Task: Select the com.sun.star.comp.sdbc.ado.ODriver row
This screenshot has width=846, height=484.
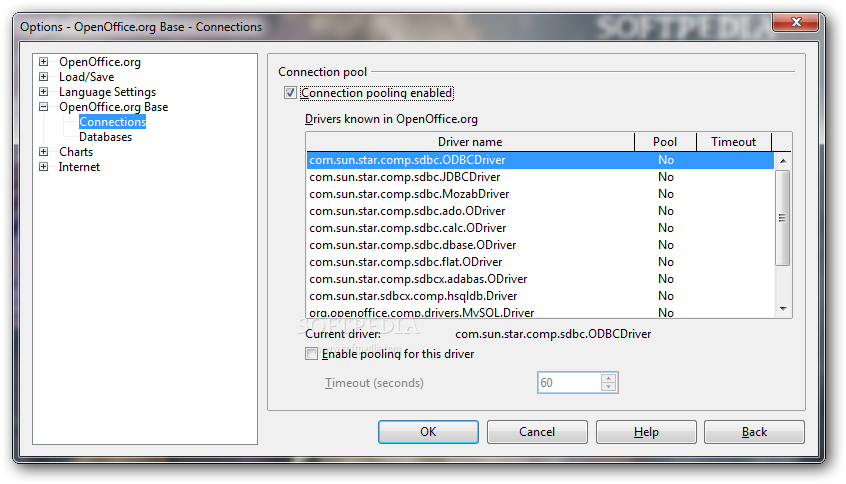Action: tap(540, 211)
